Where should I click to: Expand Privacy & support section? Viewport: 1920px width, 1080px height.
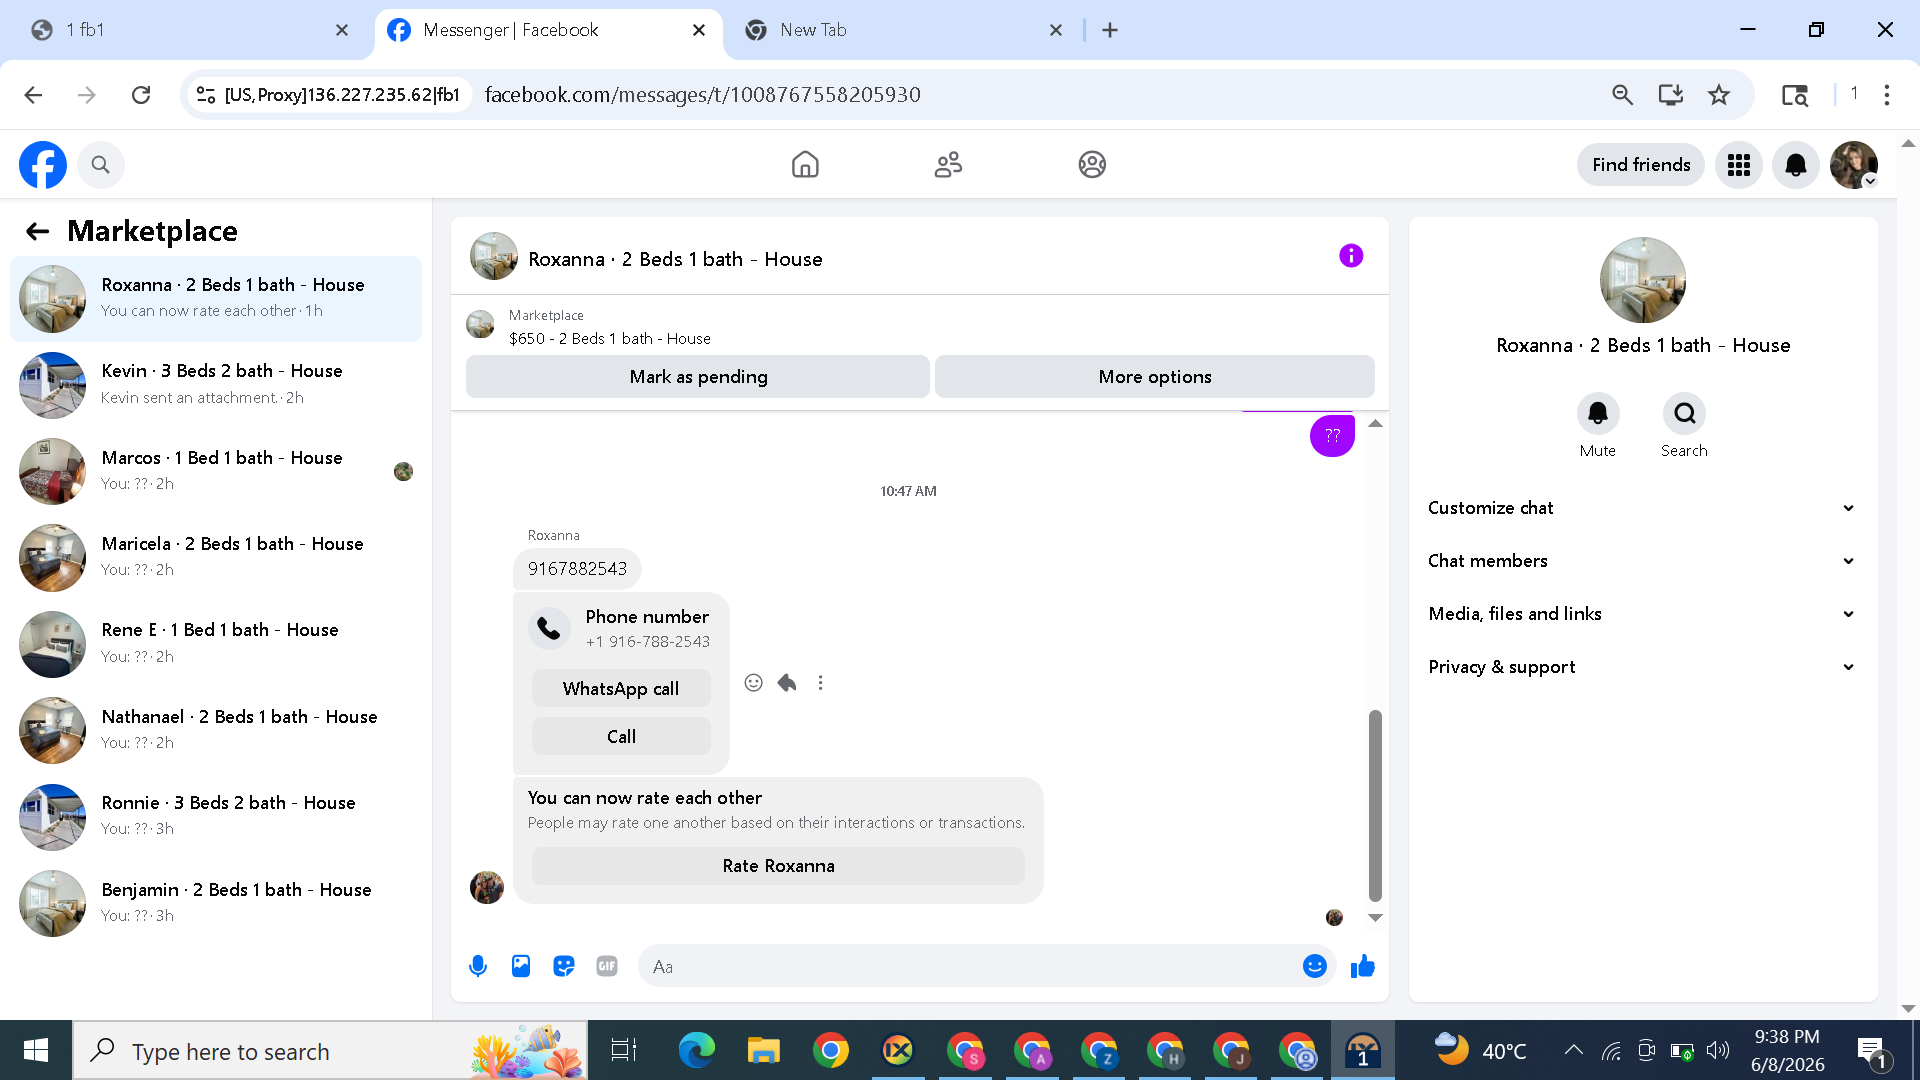pos(1642,667)
